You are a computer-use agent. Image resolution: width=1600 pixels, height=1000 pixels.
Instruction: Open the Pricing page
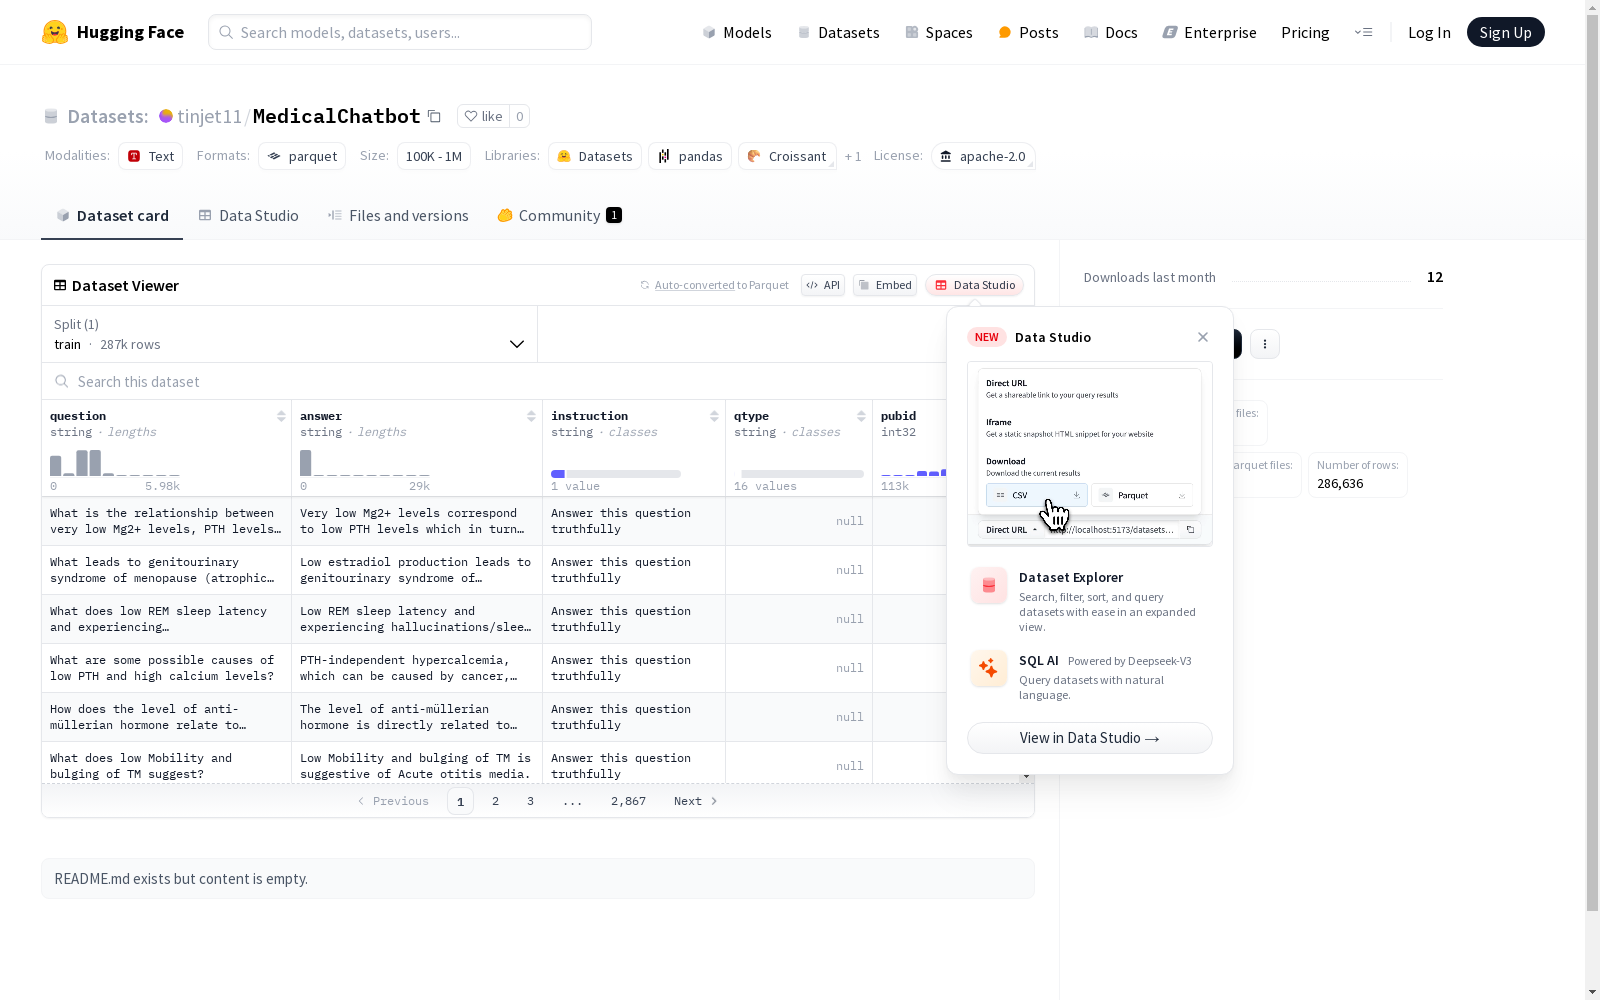[x=1305, y=32]
